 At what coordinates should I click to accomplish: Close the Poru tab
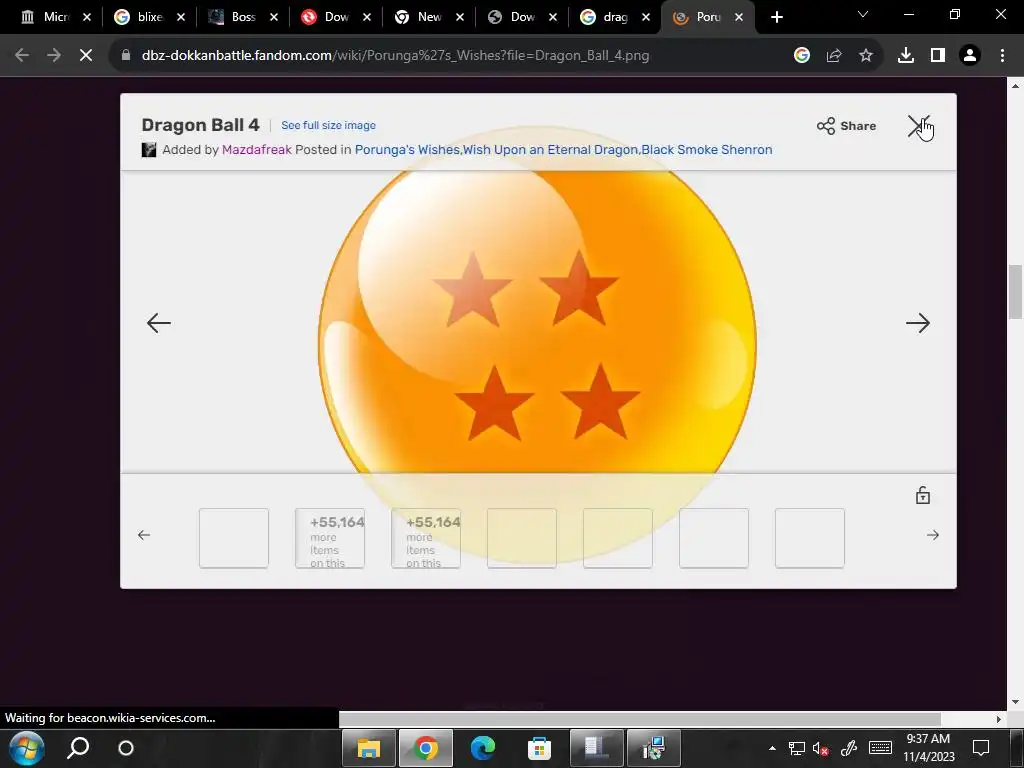(x=739, y=17)
